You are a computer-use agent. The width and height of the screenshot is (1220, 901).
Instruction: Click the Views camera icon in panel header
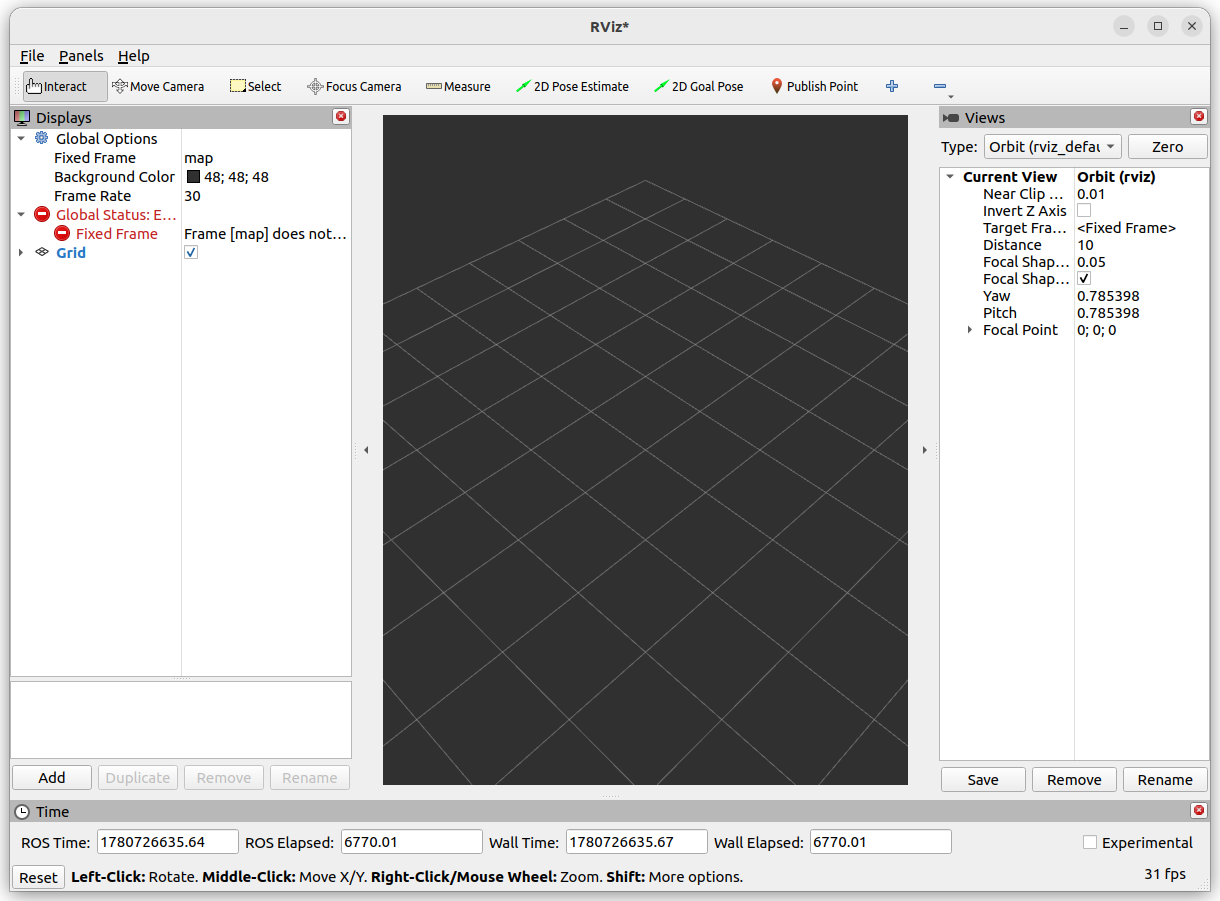tap(951, 117)
